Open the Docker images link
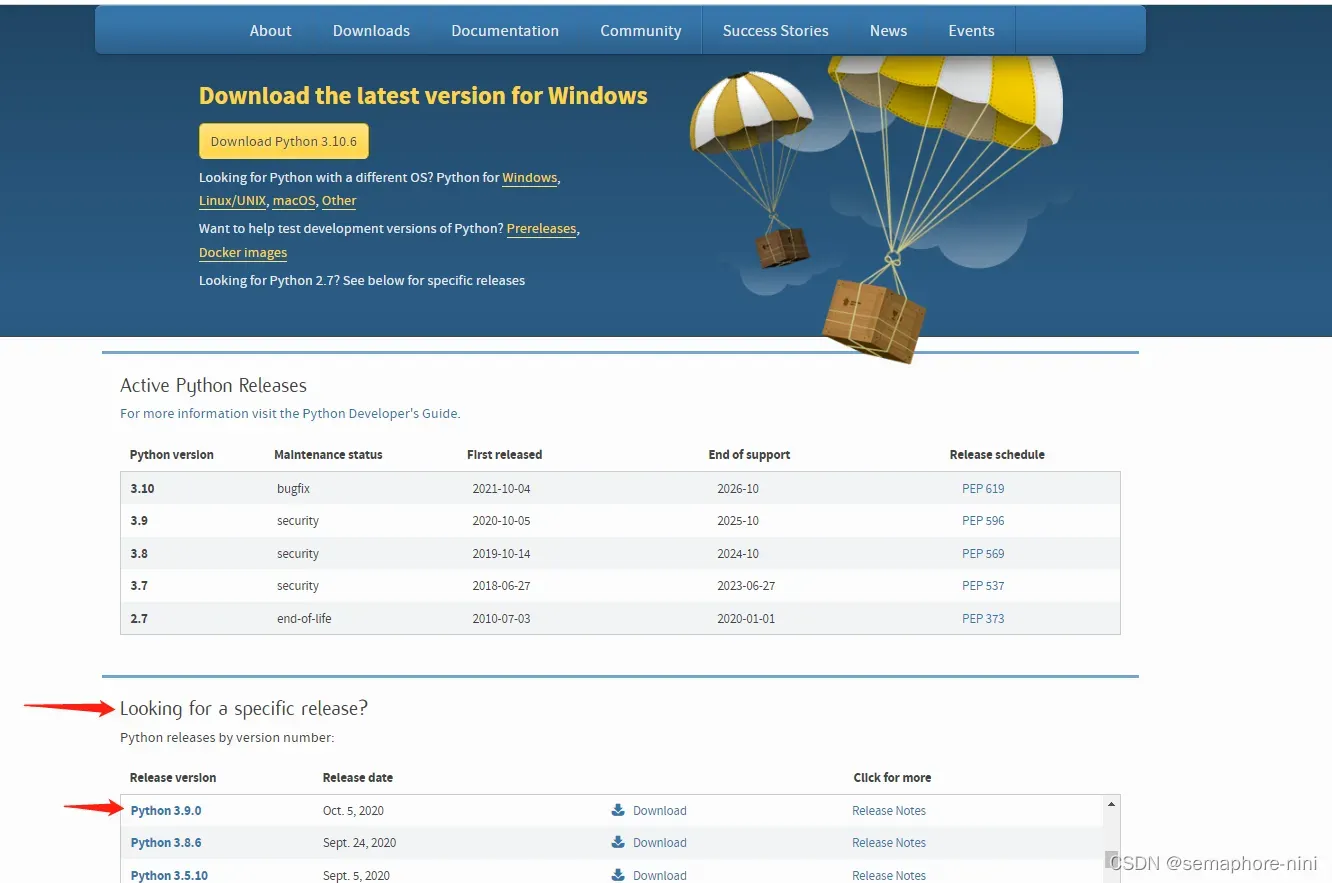The image size is (1332, 883). (243, 252)
